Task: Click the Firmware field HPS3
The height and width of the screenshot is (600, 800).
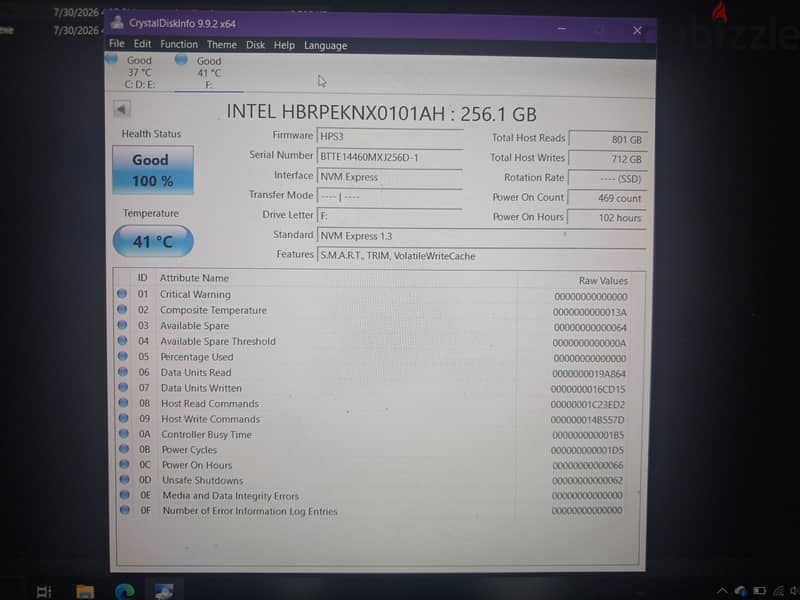Action: 390,137
